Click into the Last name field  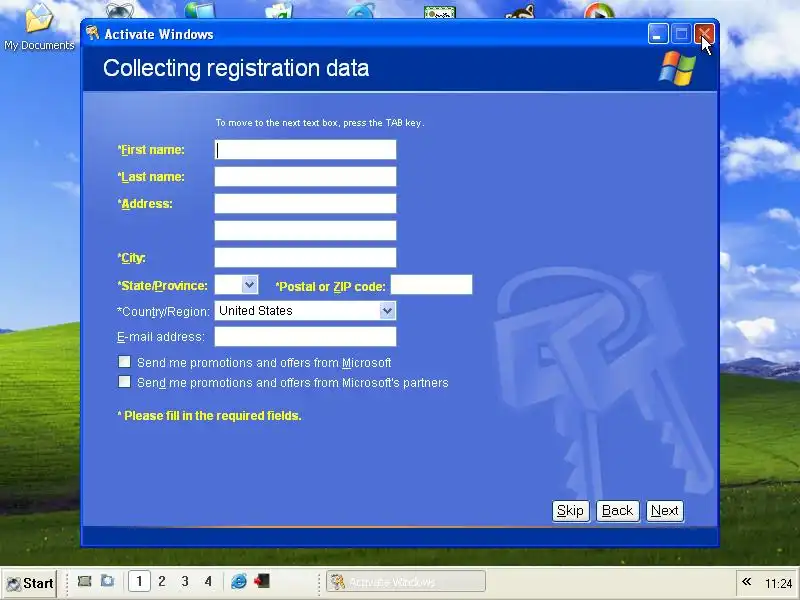[305, 177]
